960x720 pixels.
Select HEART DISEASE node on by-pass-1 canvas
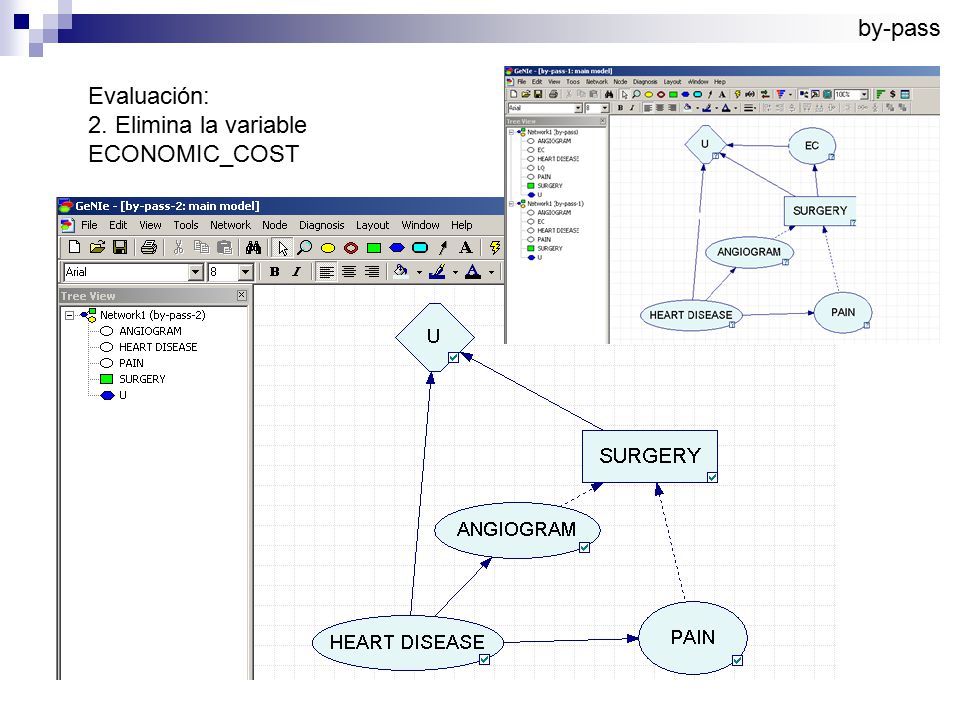pyautogui.click(x=691, y=315)
